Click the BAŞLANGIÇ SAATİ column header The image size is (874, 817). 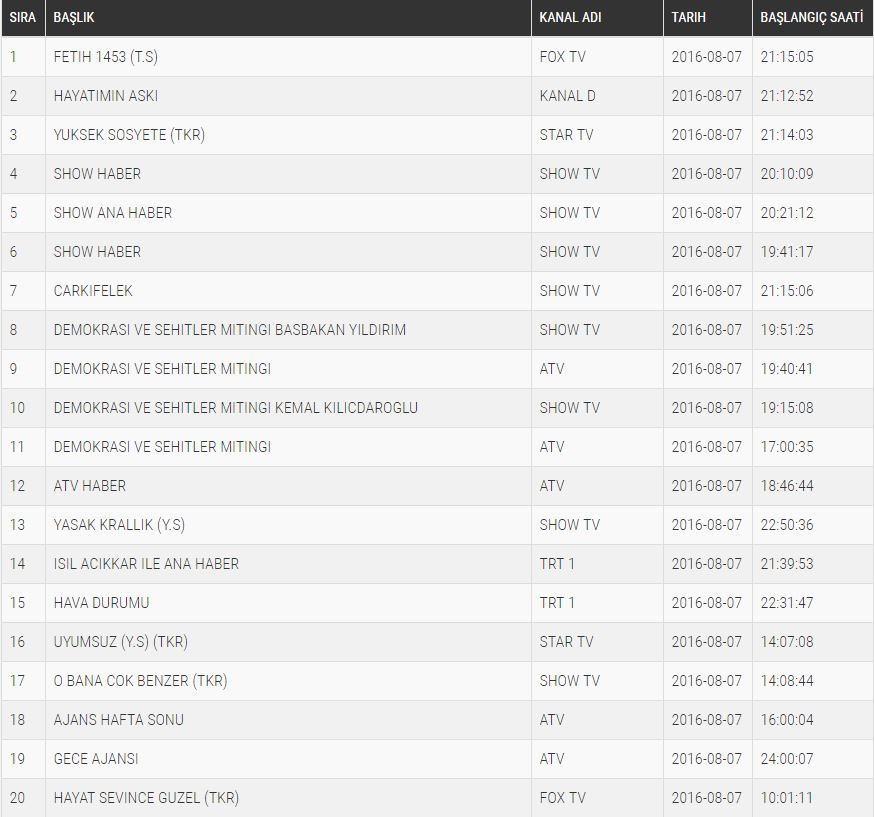point(811,18)
